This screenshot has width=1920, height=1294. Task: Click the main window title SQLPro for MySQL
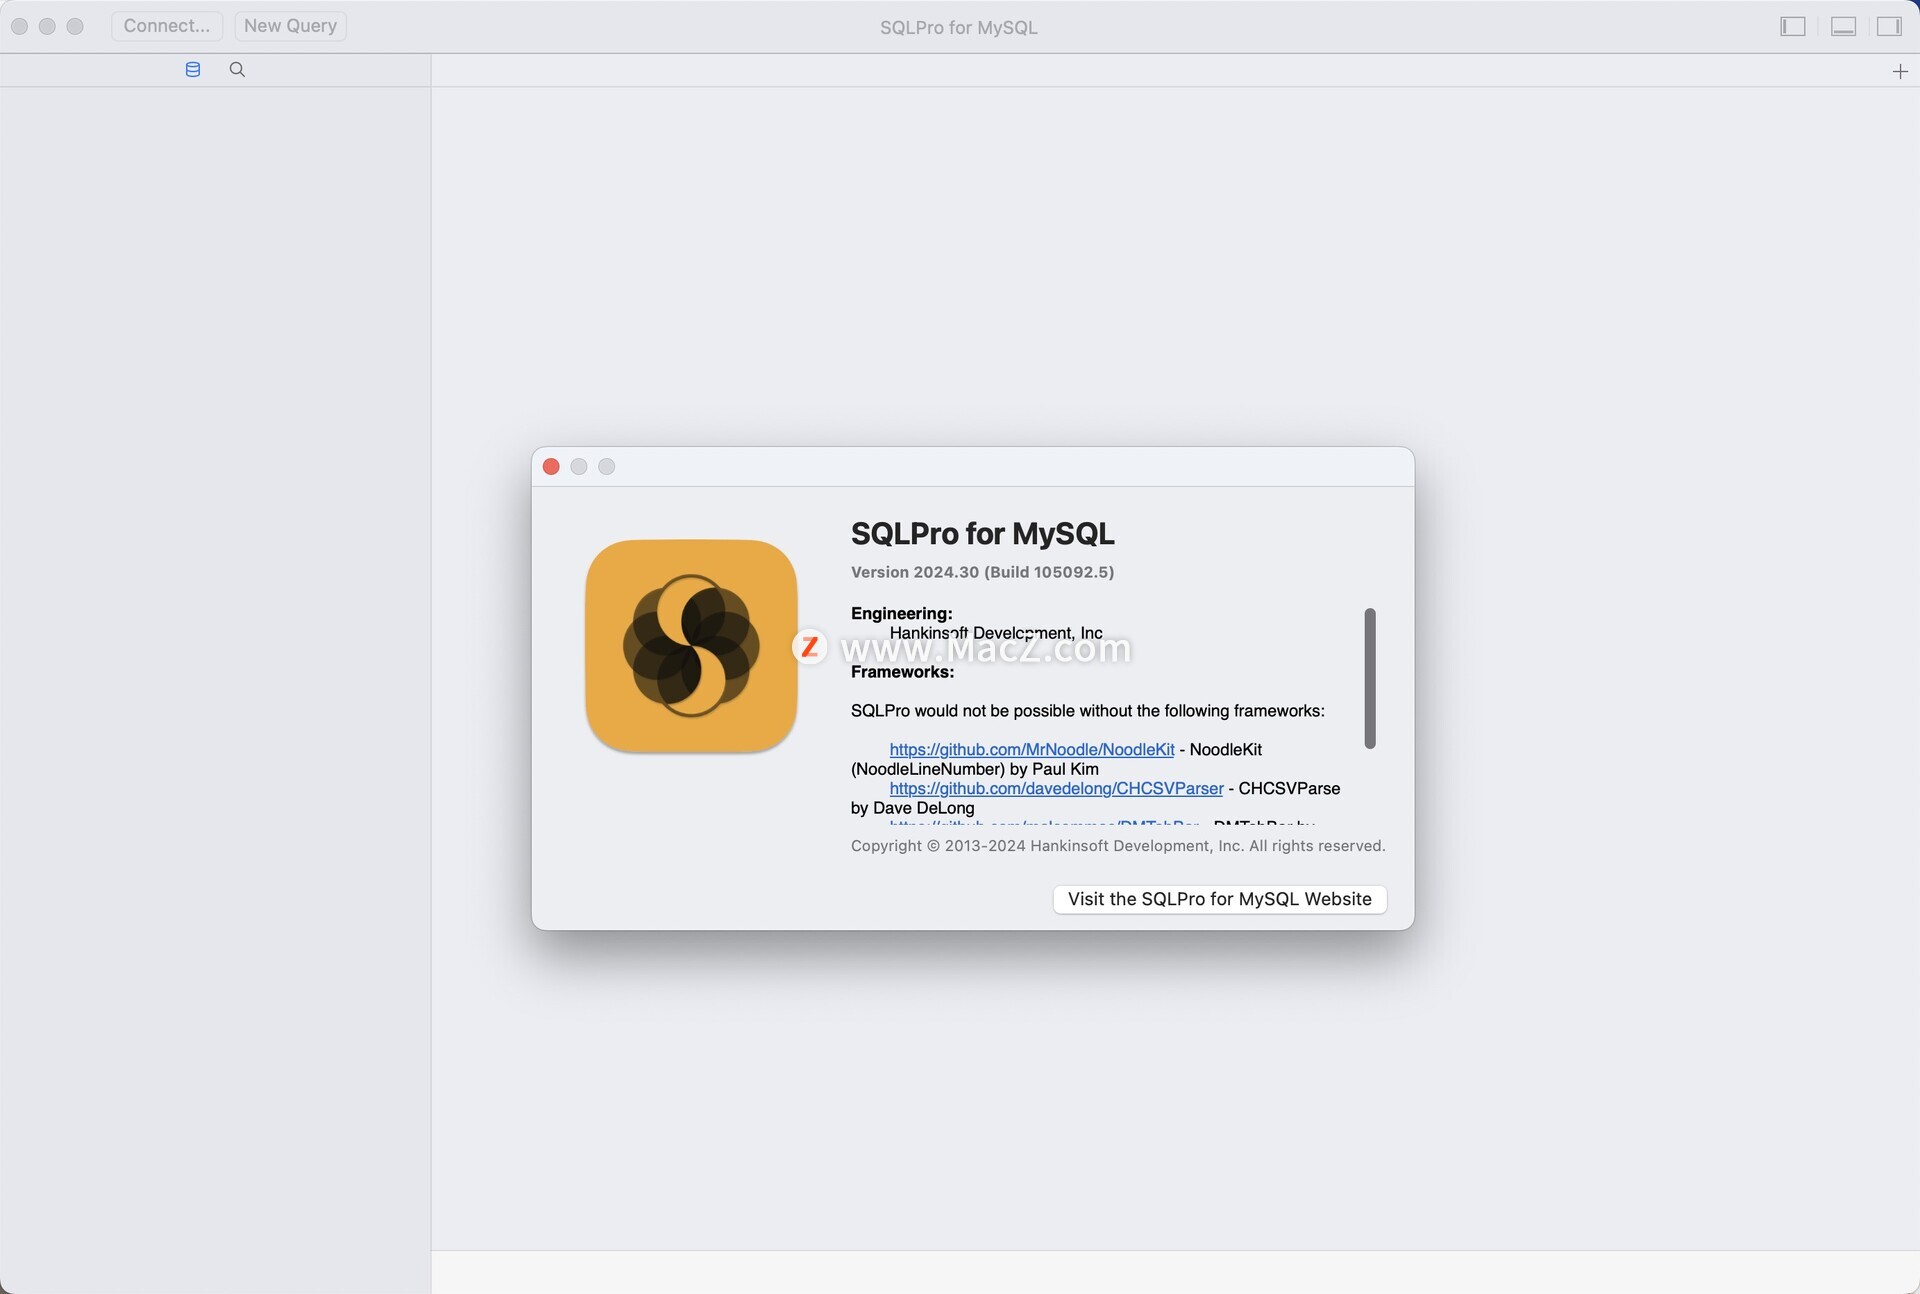959,28
